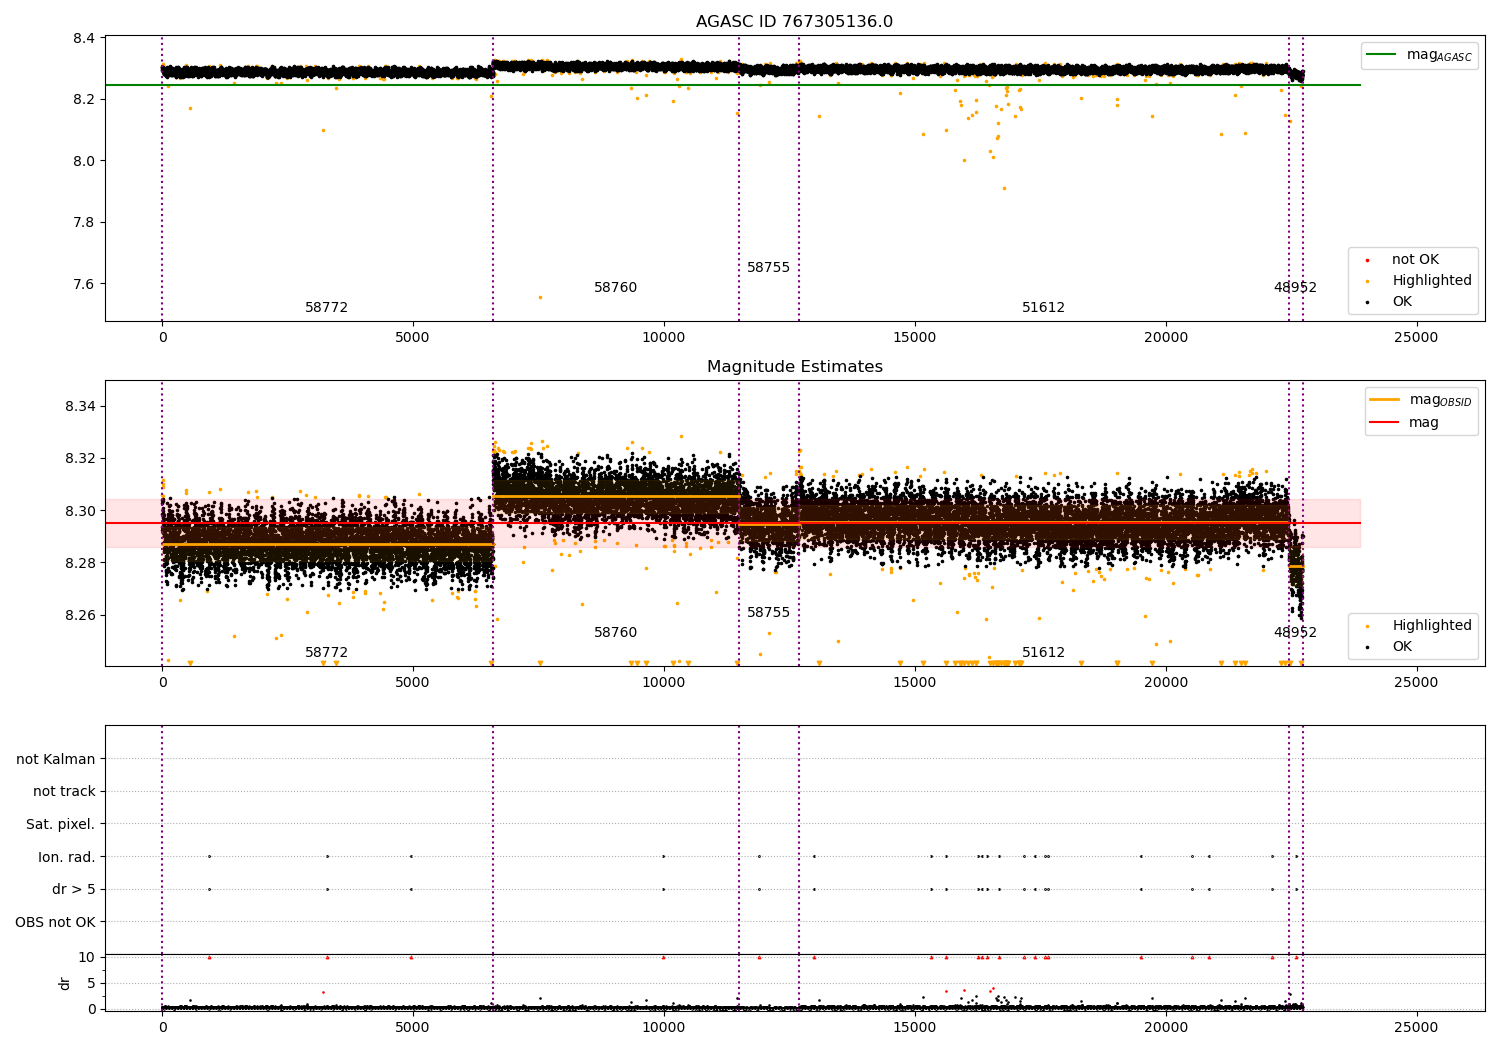
Task: Click y-axis tick 8.28 in middle plot
Action: tap(80, 563)
